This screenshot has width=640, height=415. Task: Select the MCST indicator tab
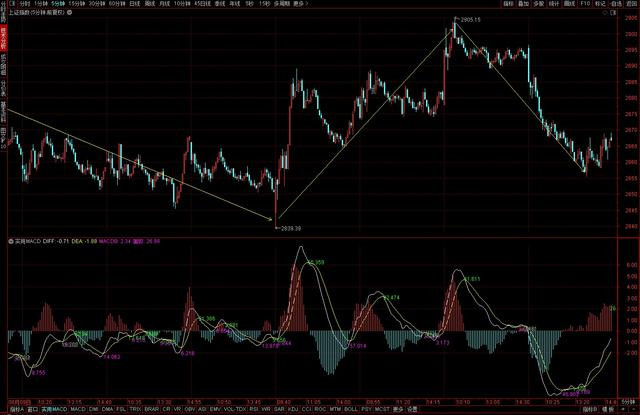click(x=382, y=409)
